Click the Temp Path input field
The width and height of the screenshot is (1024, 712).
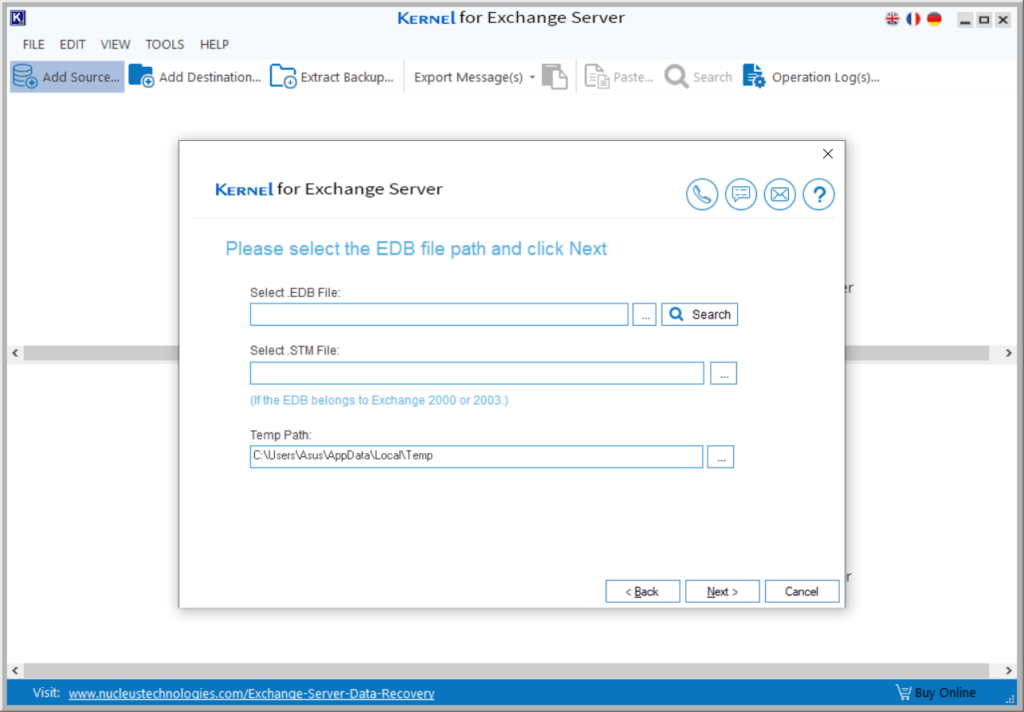476,456
